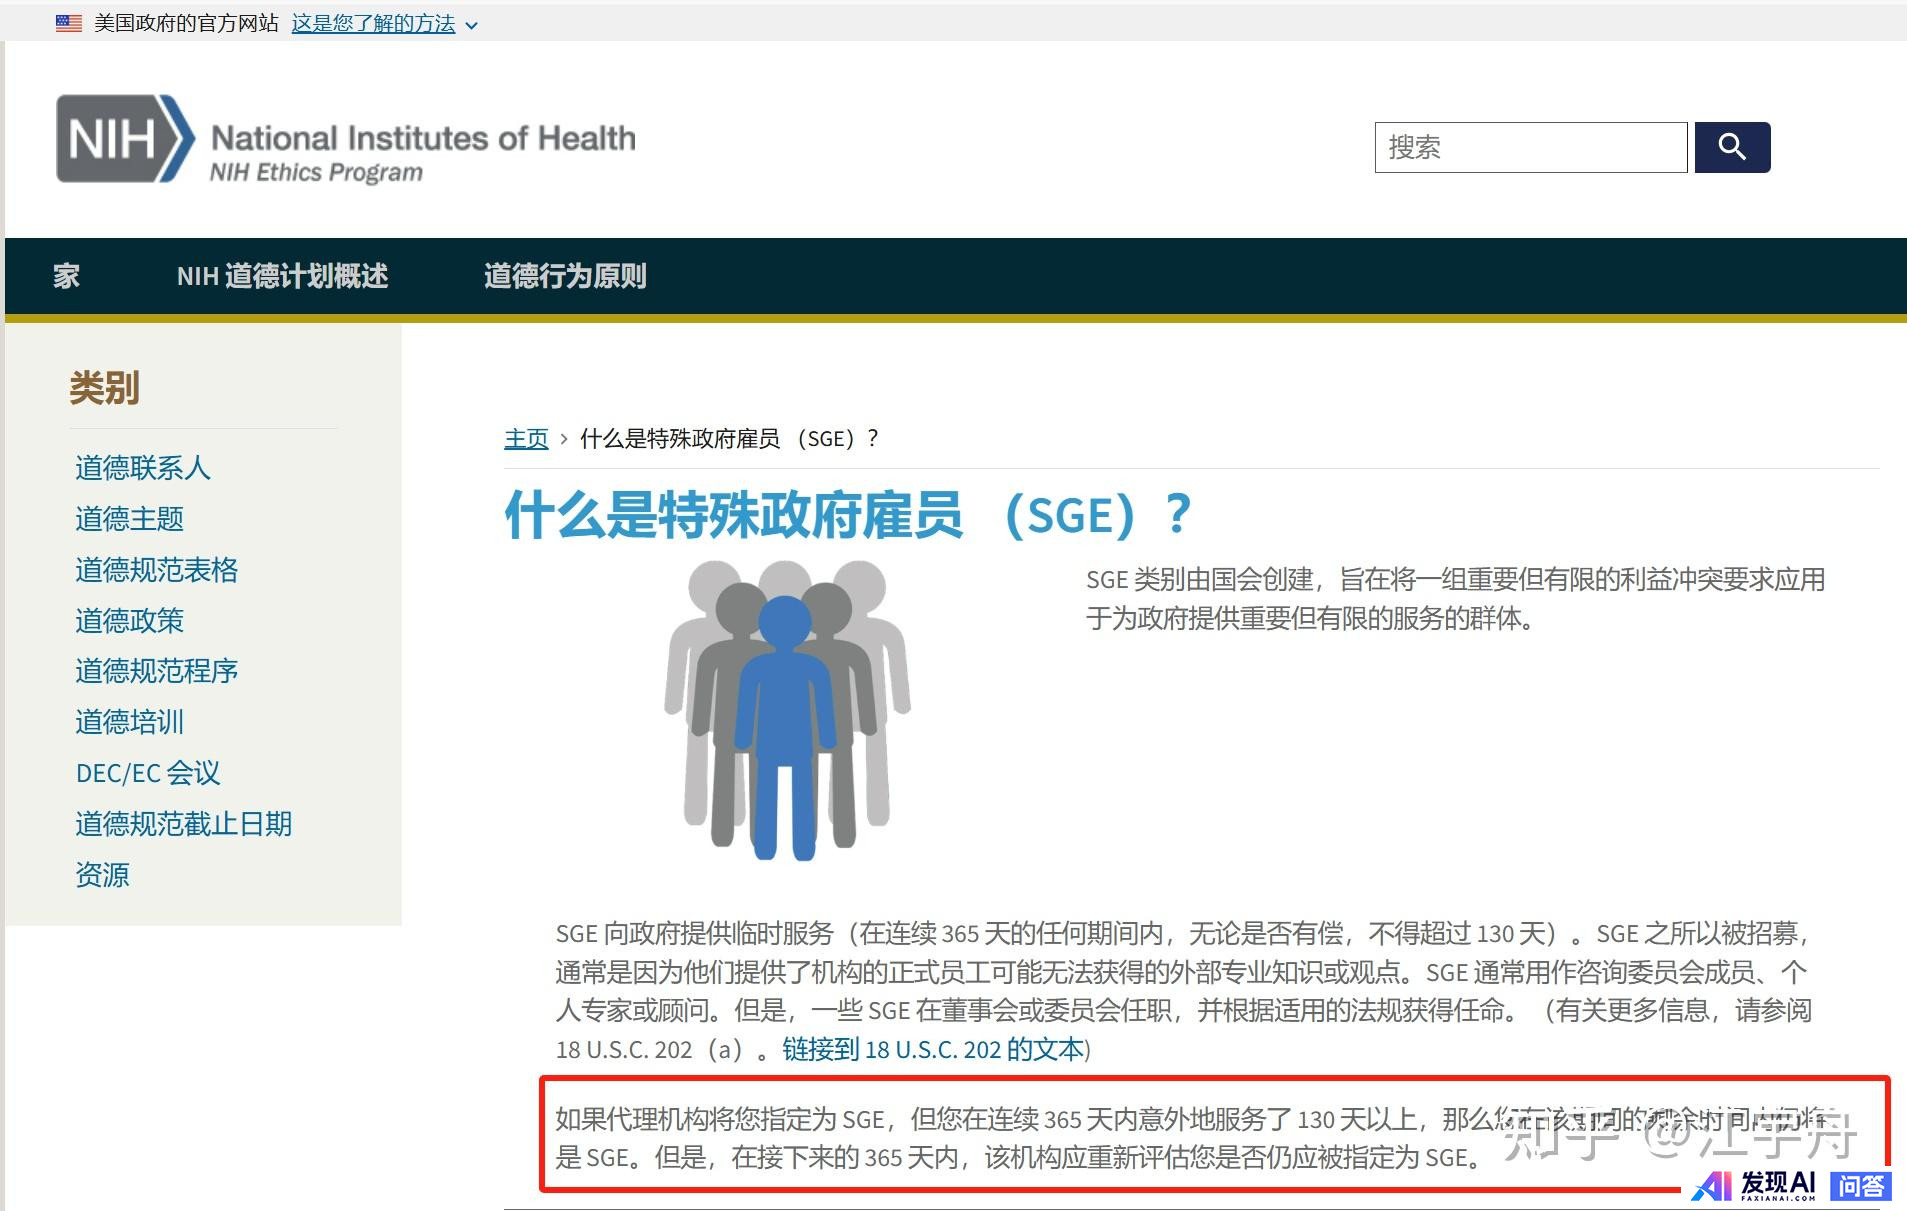
Task: Click the 发现AI logo watermark
Action: [1755, 1186]
